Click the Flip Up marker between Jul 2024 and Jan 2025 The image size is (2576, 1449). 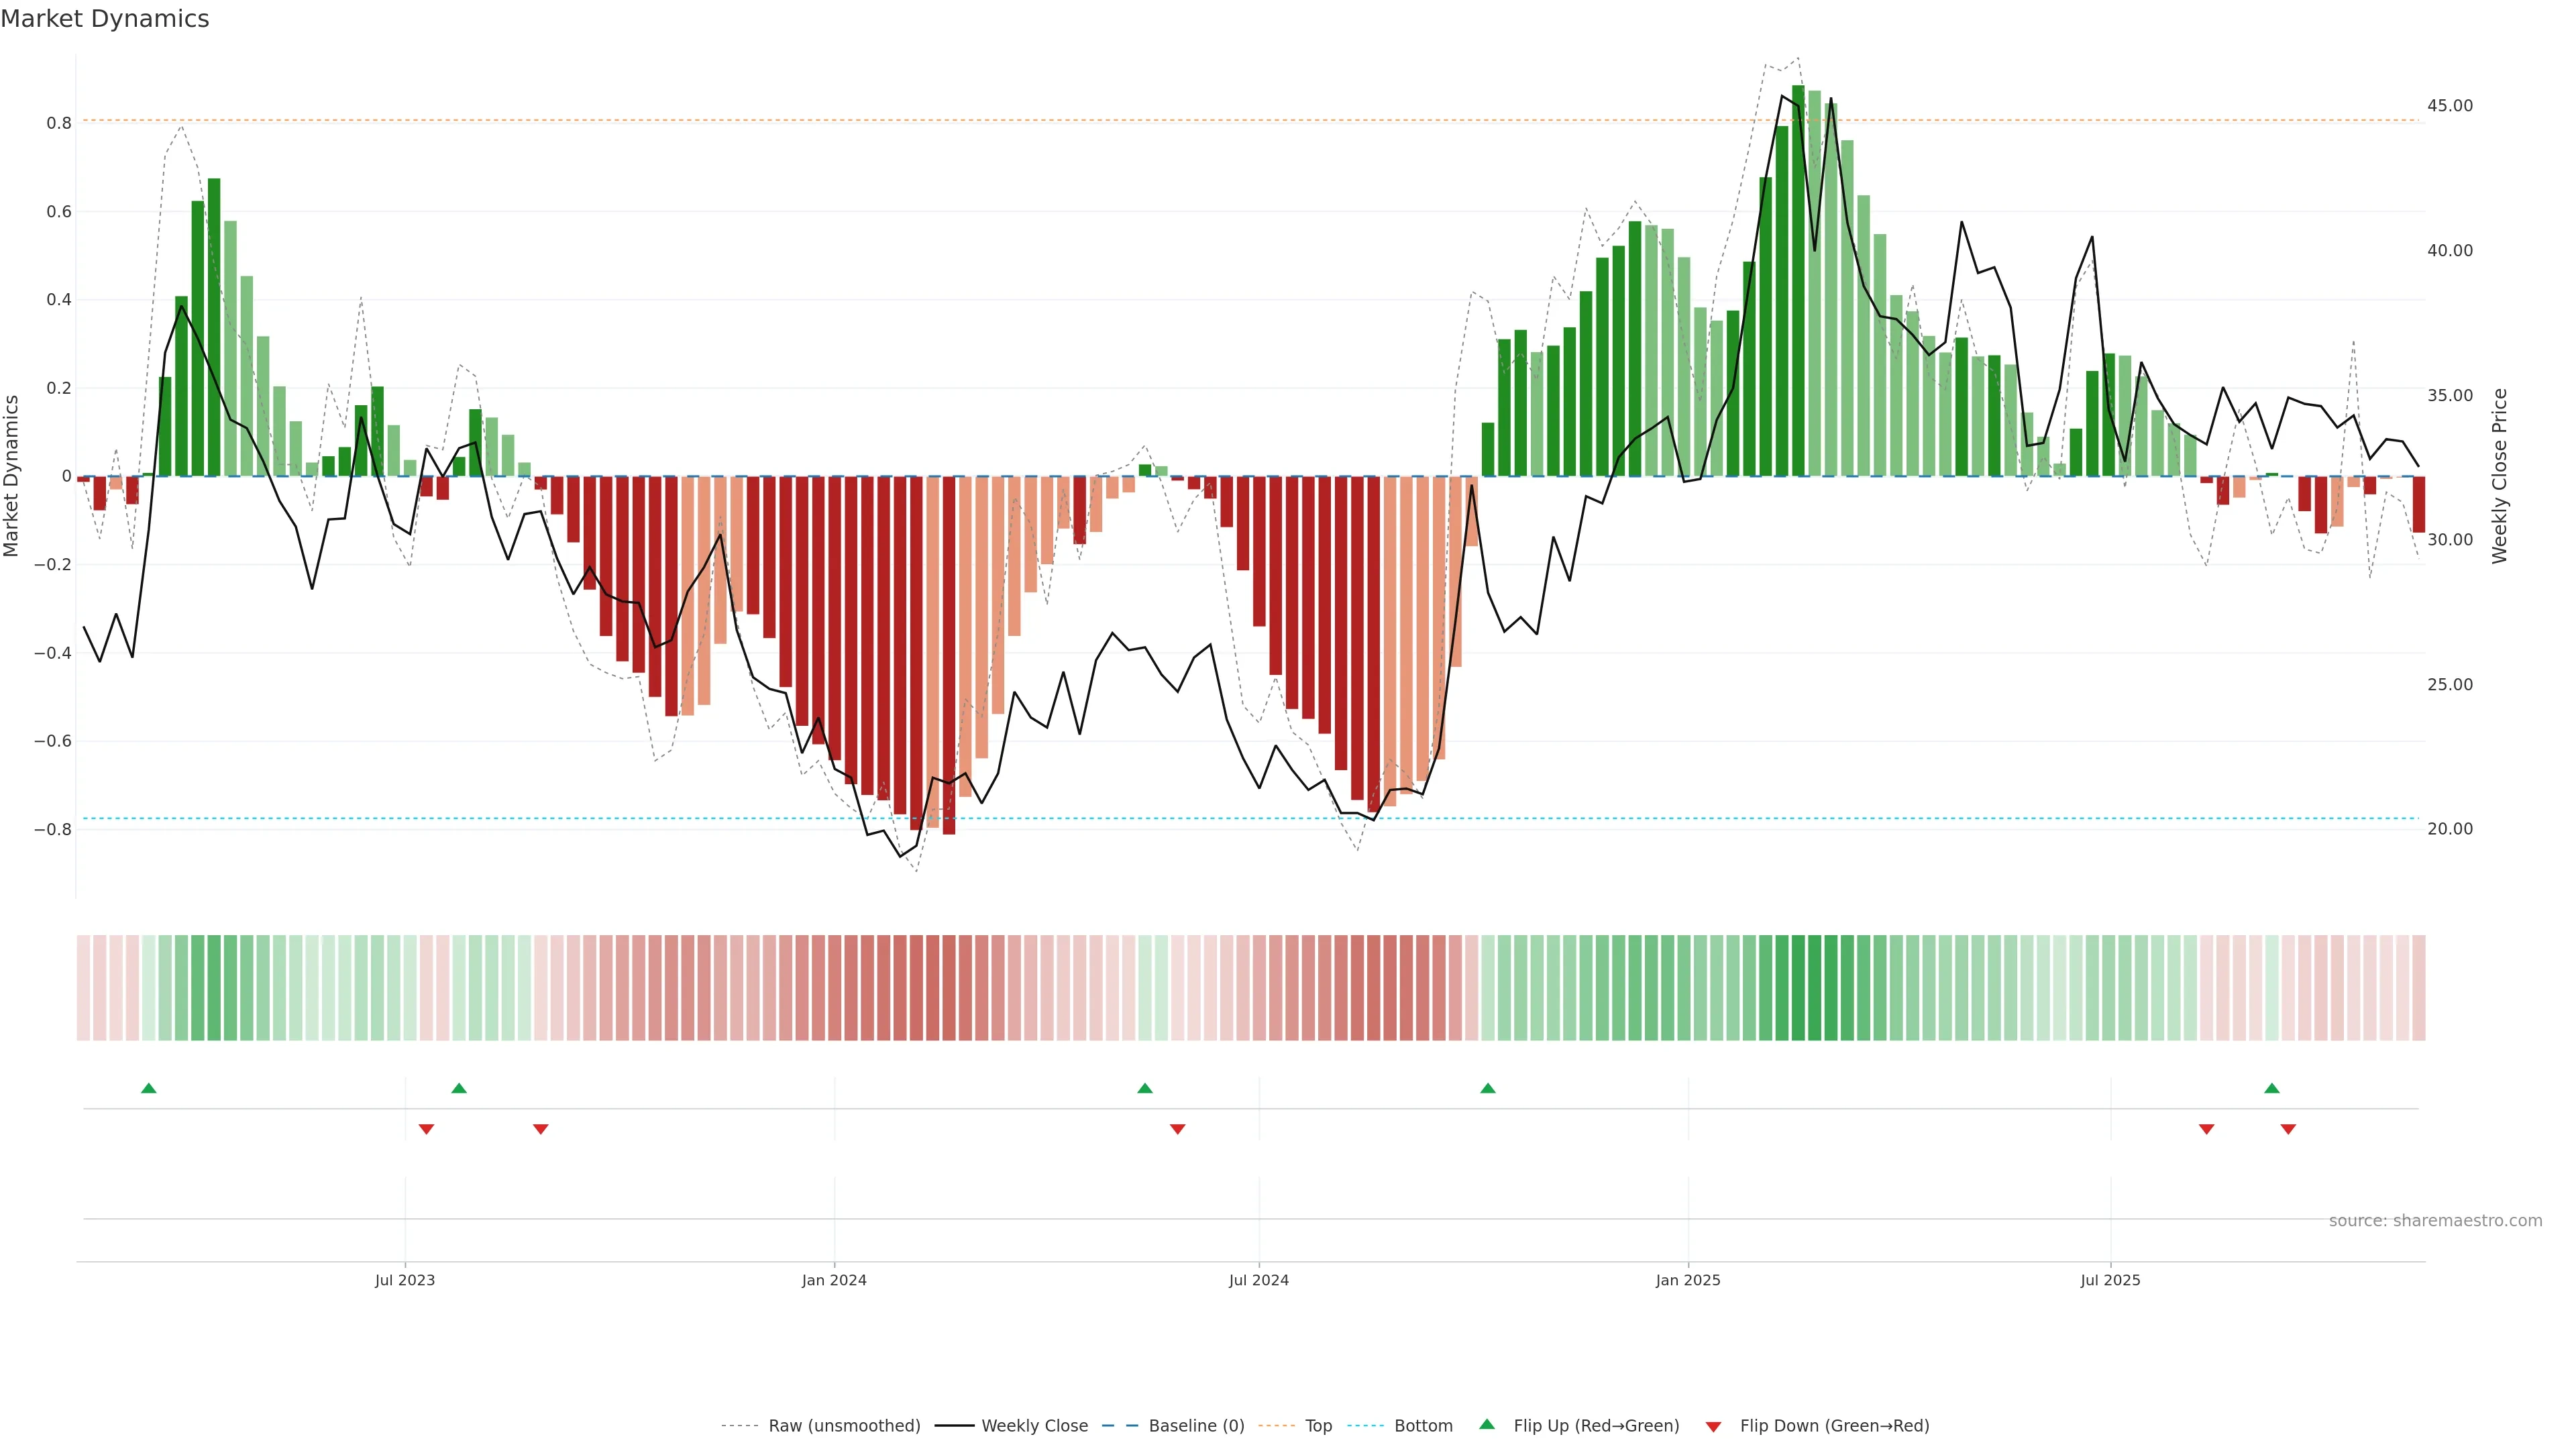1488,1088
